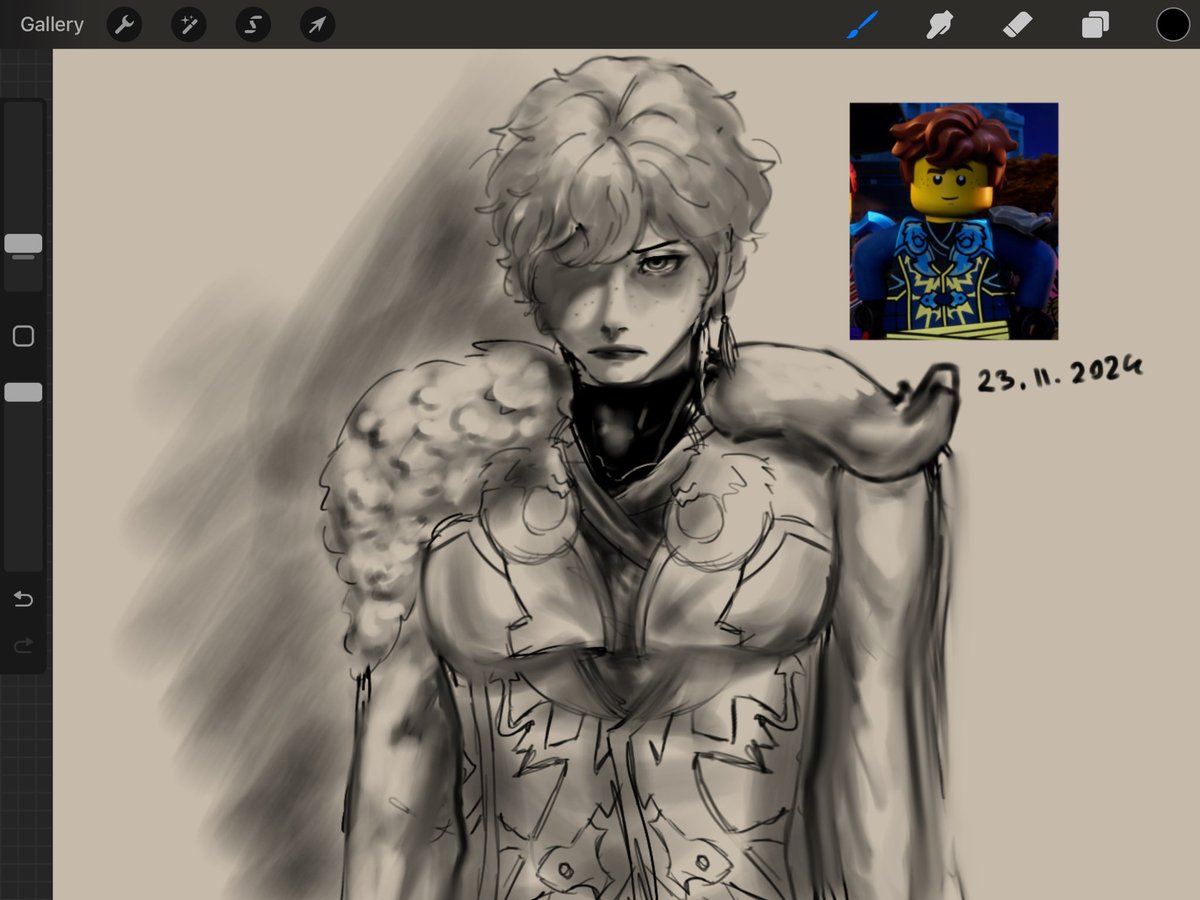Screen dimensions: 1200x900
Task: Activate the Transform arrow tool
Action: point(317,25)
